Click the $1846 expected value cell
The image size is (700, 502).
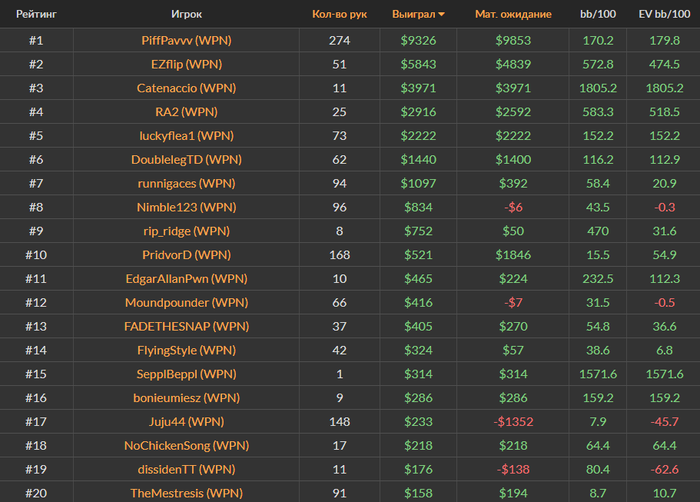pyautogui.click(x=513, y=255)
